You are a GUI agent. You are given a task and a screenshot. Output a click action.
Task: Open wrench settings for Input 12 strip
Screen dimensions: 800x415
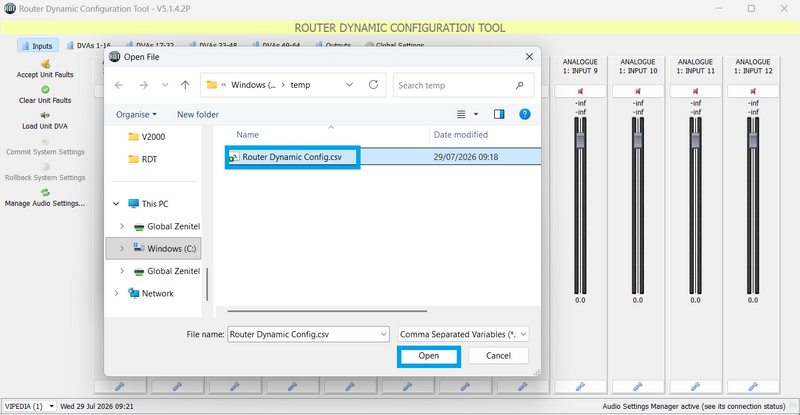753,387
